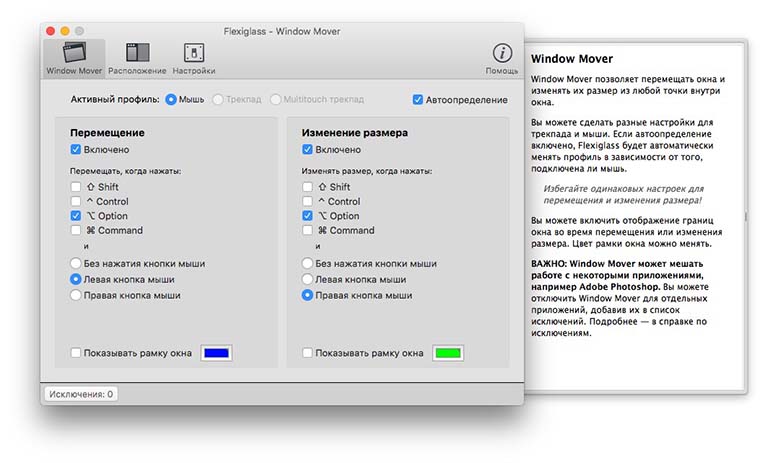Image resolution: width=760 pixels, height=463 pixels.
Task: Enable Control modifier for Перемещение
Action: (76, 201)
